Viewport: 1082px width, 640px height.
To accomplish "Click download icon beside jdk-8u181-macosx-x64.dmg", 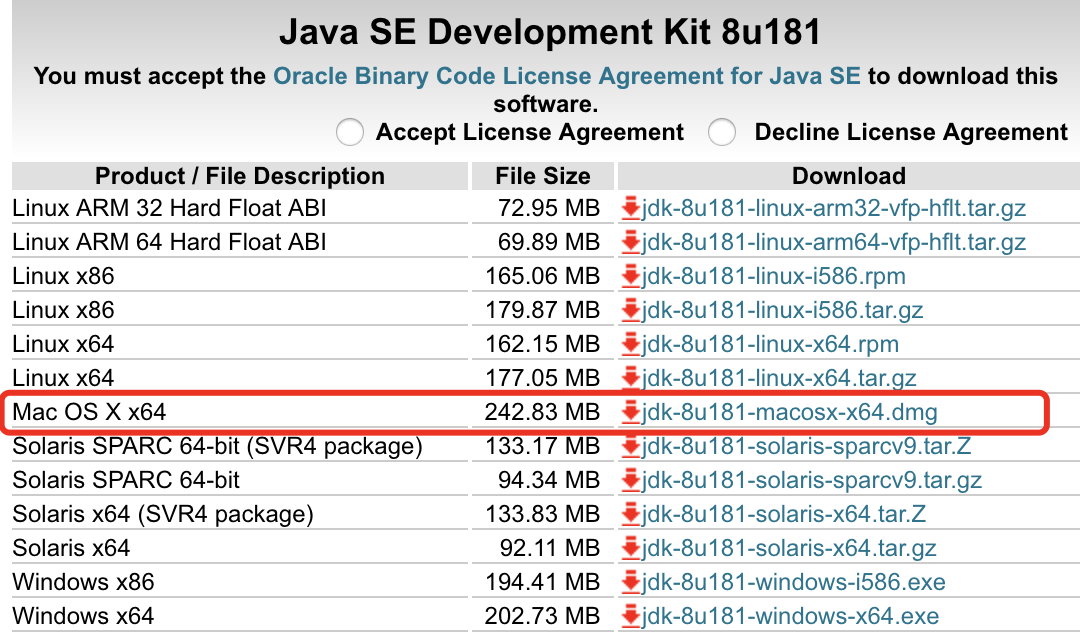I will (x=631, y=412).
